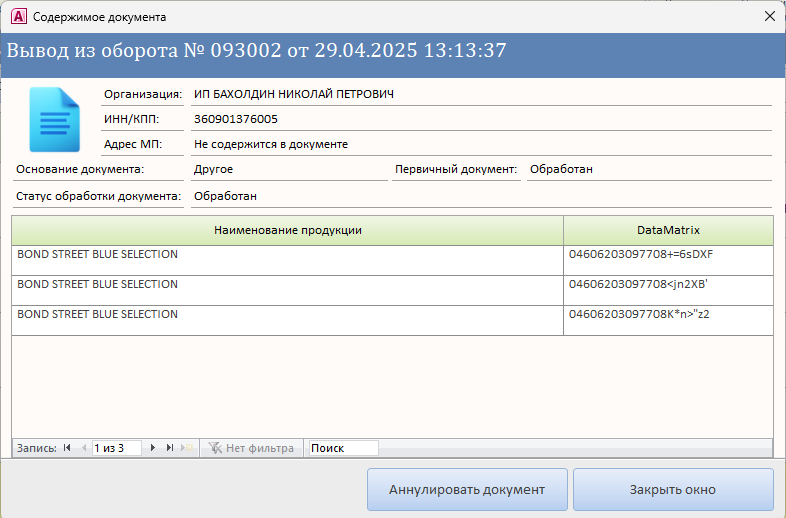
Task: Click DataMatrix cell 04606203097708<jn2XB'
Action: 668,290
